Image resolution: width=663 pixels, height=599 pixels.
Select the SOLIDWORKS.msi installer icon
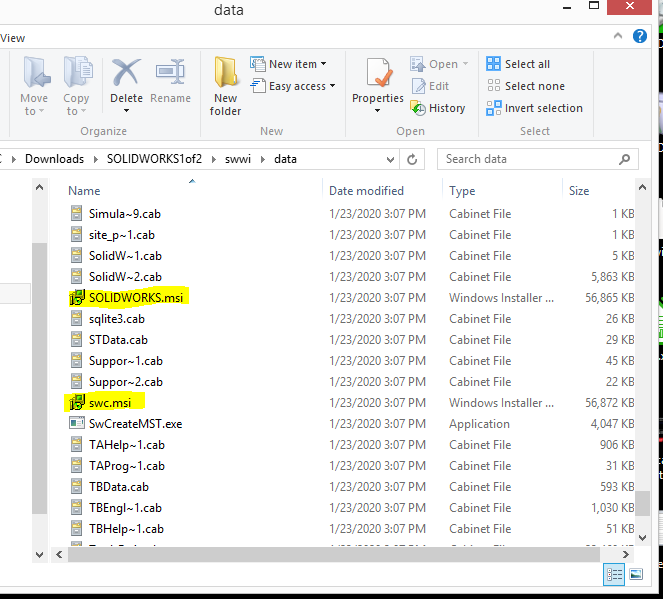(x=77, y=298)
